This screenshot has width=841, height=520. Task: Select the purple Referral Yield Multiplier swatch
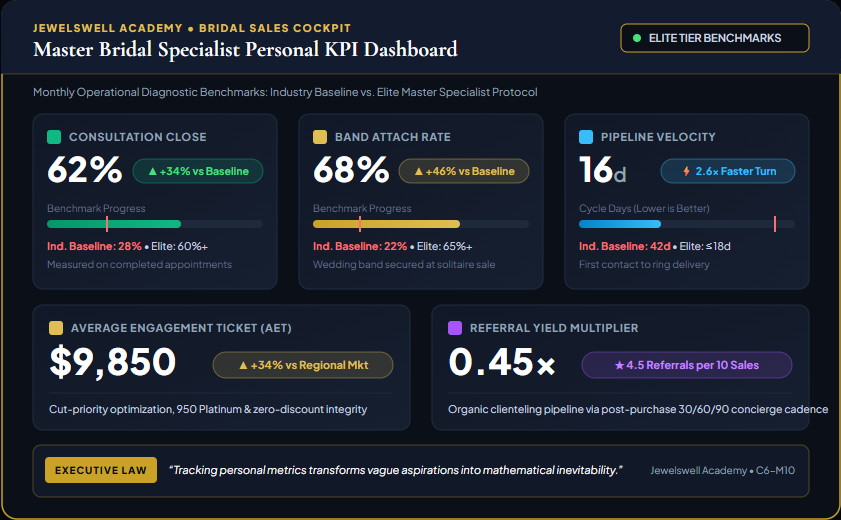(x=455, y=328)
